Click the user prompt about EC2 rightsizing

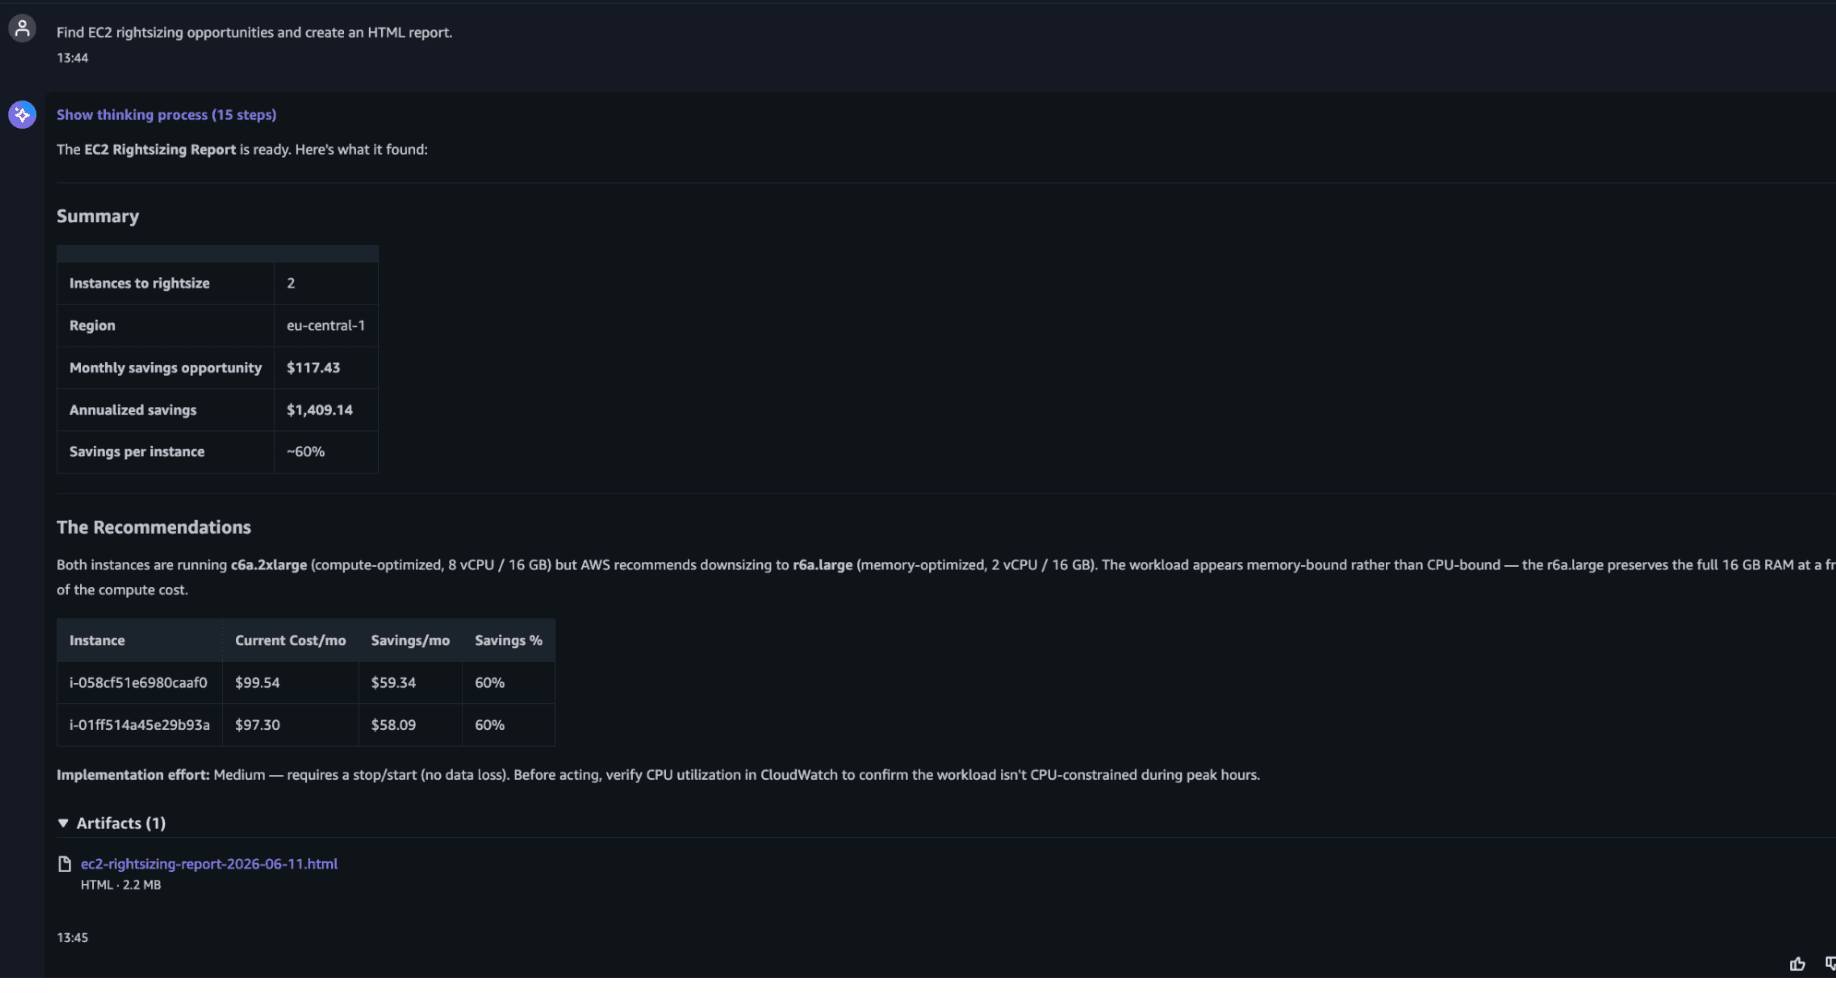[254, 33]
